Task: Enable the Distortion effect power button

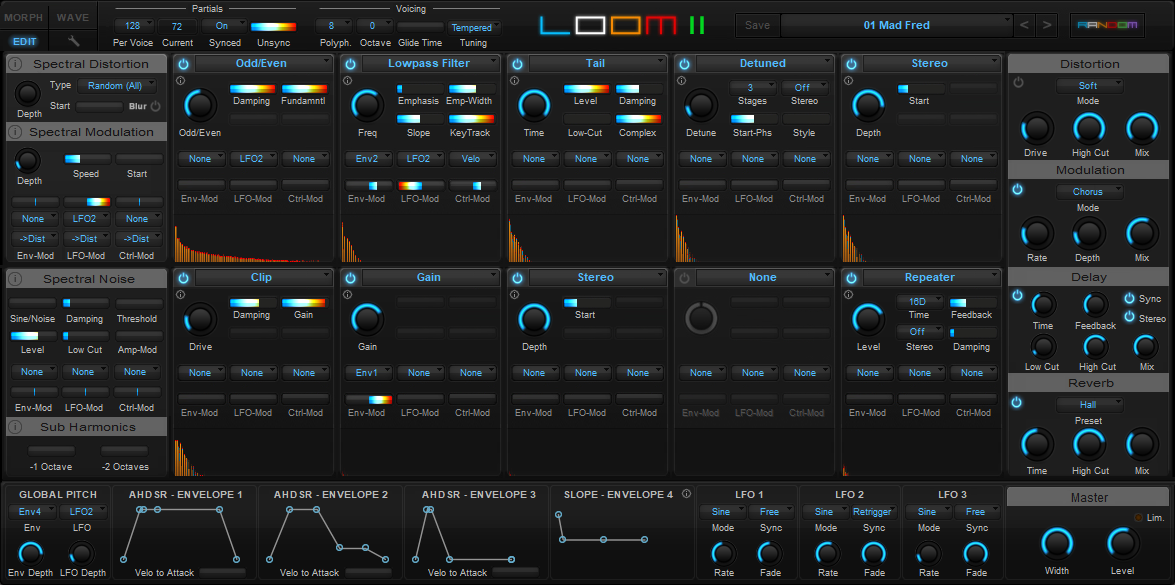Action: coord(1018,82)
